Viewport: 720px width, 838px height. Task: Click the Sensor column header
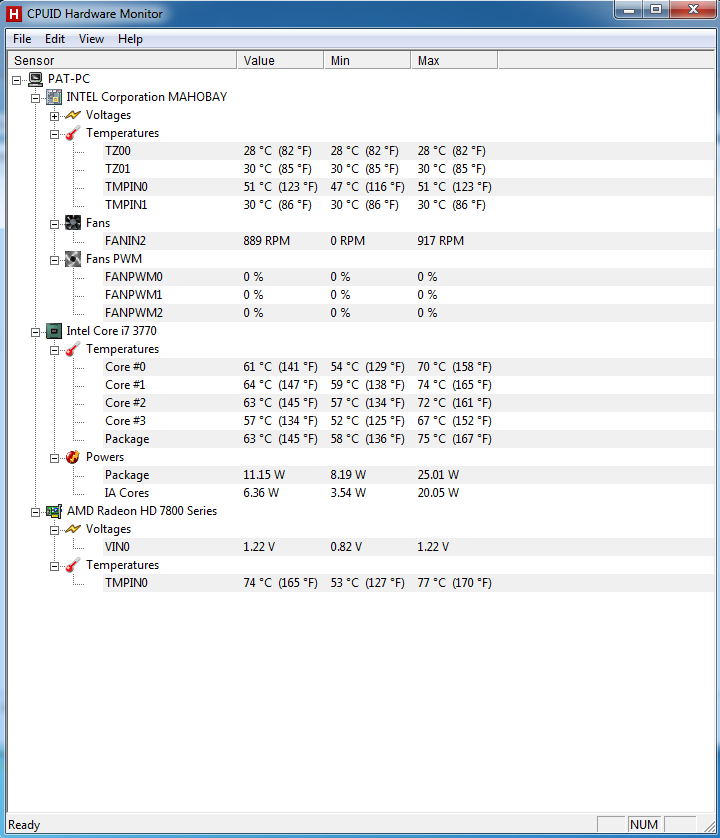[x=122, y=60]
